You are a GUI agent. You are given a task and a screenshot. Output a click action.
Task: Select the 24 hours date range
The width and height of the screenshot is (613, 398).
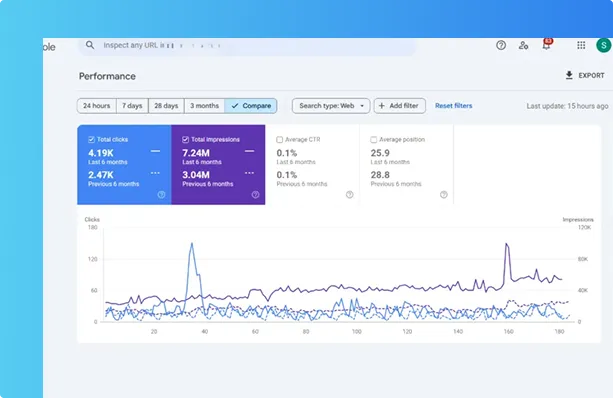(97, 106)
